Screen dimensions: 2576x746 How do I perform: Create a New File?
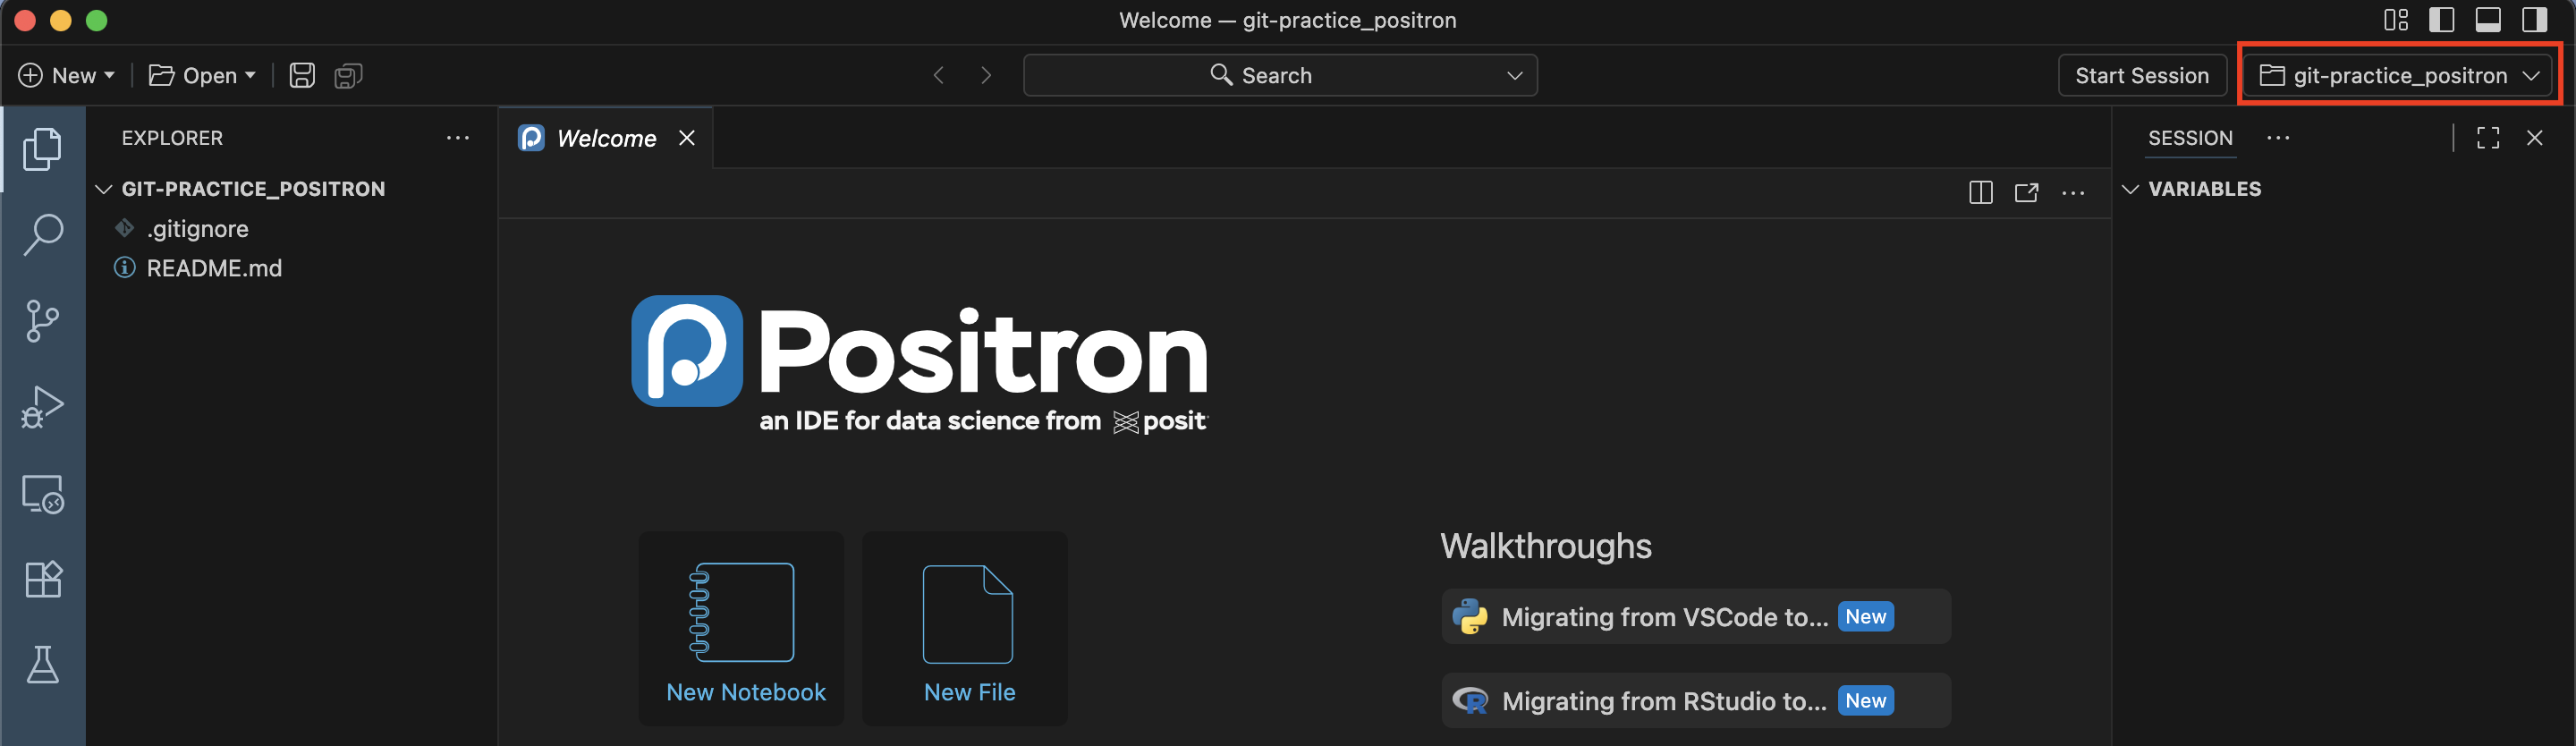pos(966,628)
